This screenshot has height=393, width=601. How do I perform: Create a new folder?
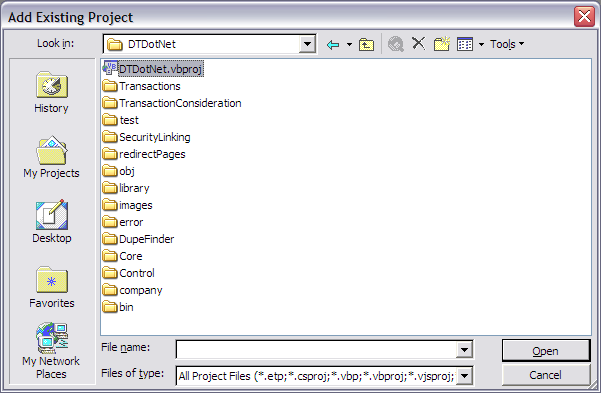coord(442,44)
